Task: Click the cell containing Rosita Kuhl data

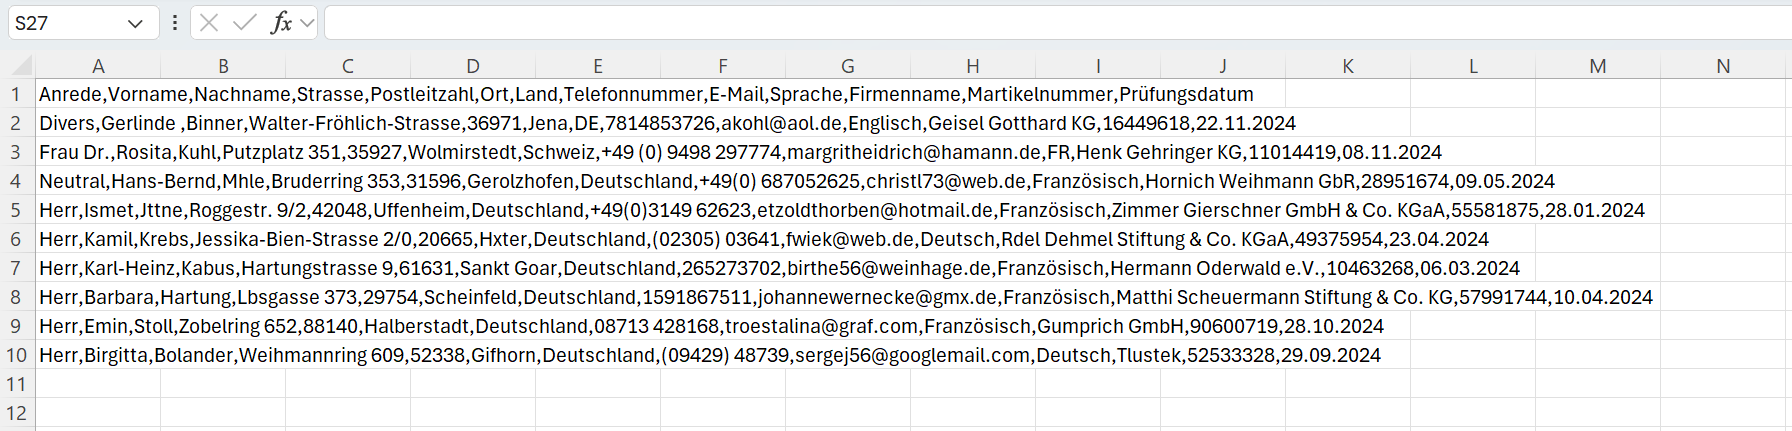Action: (x=98, y=152)
